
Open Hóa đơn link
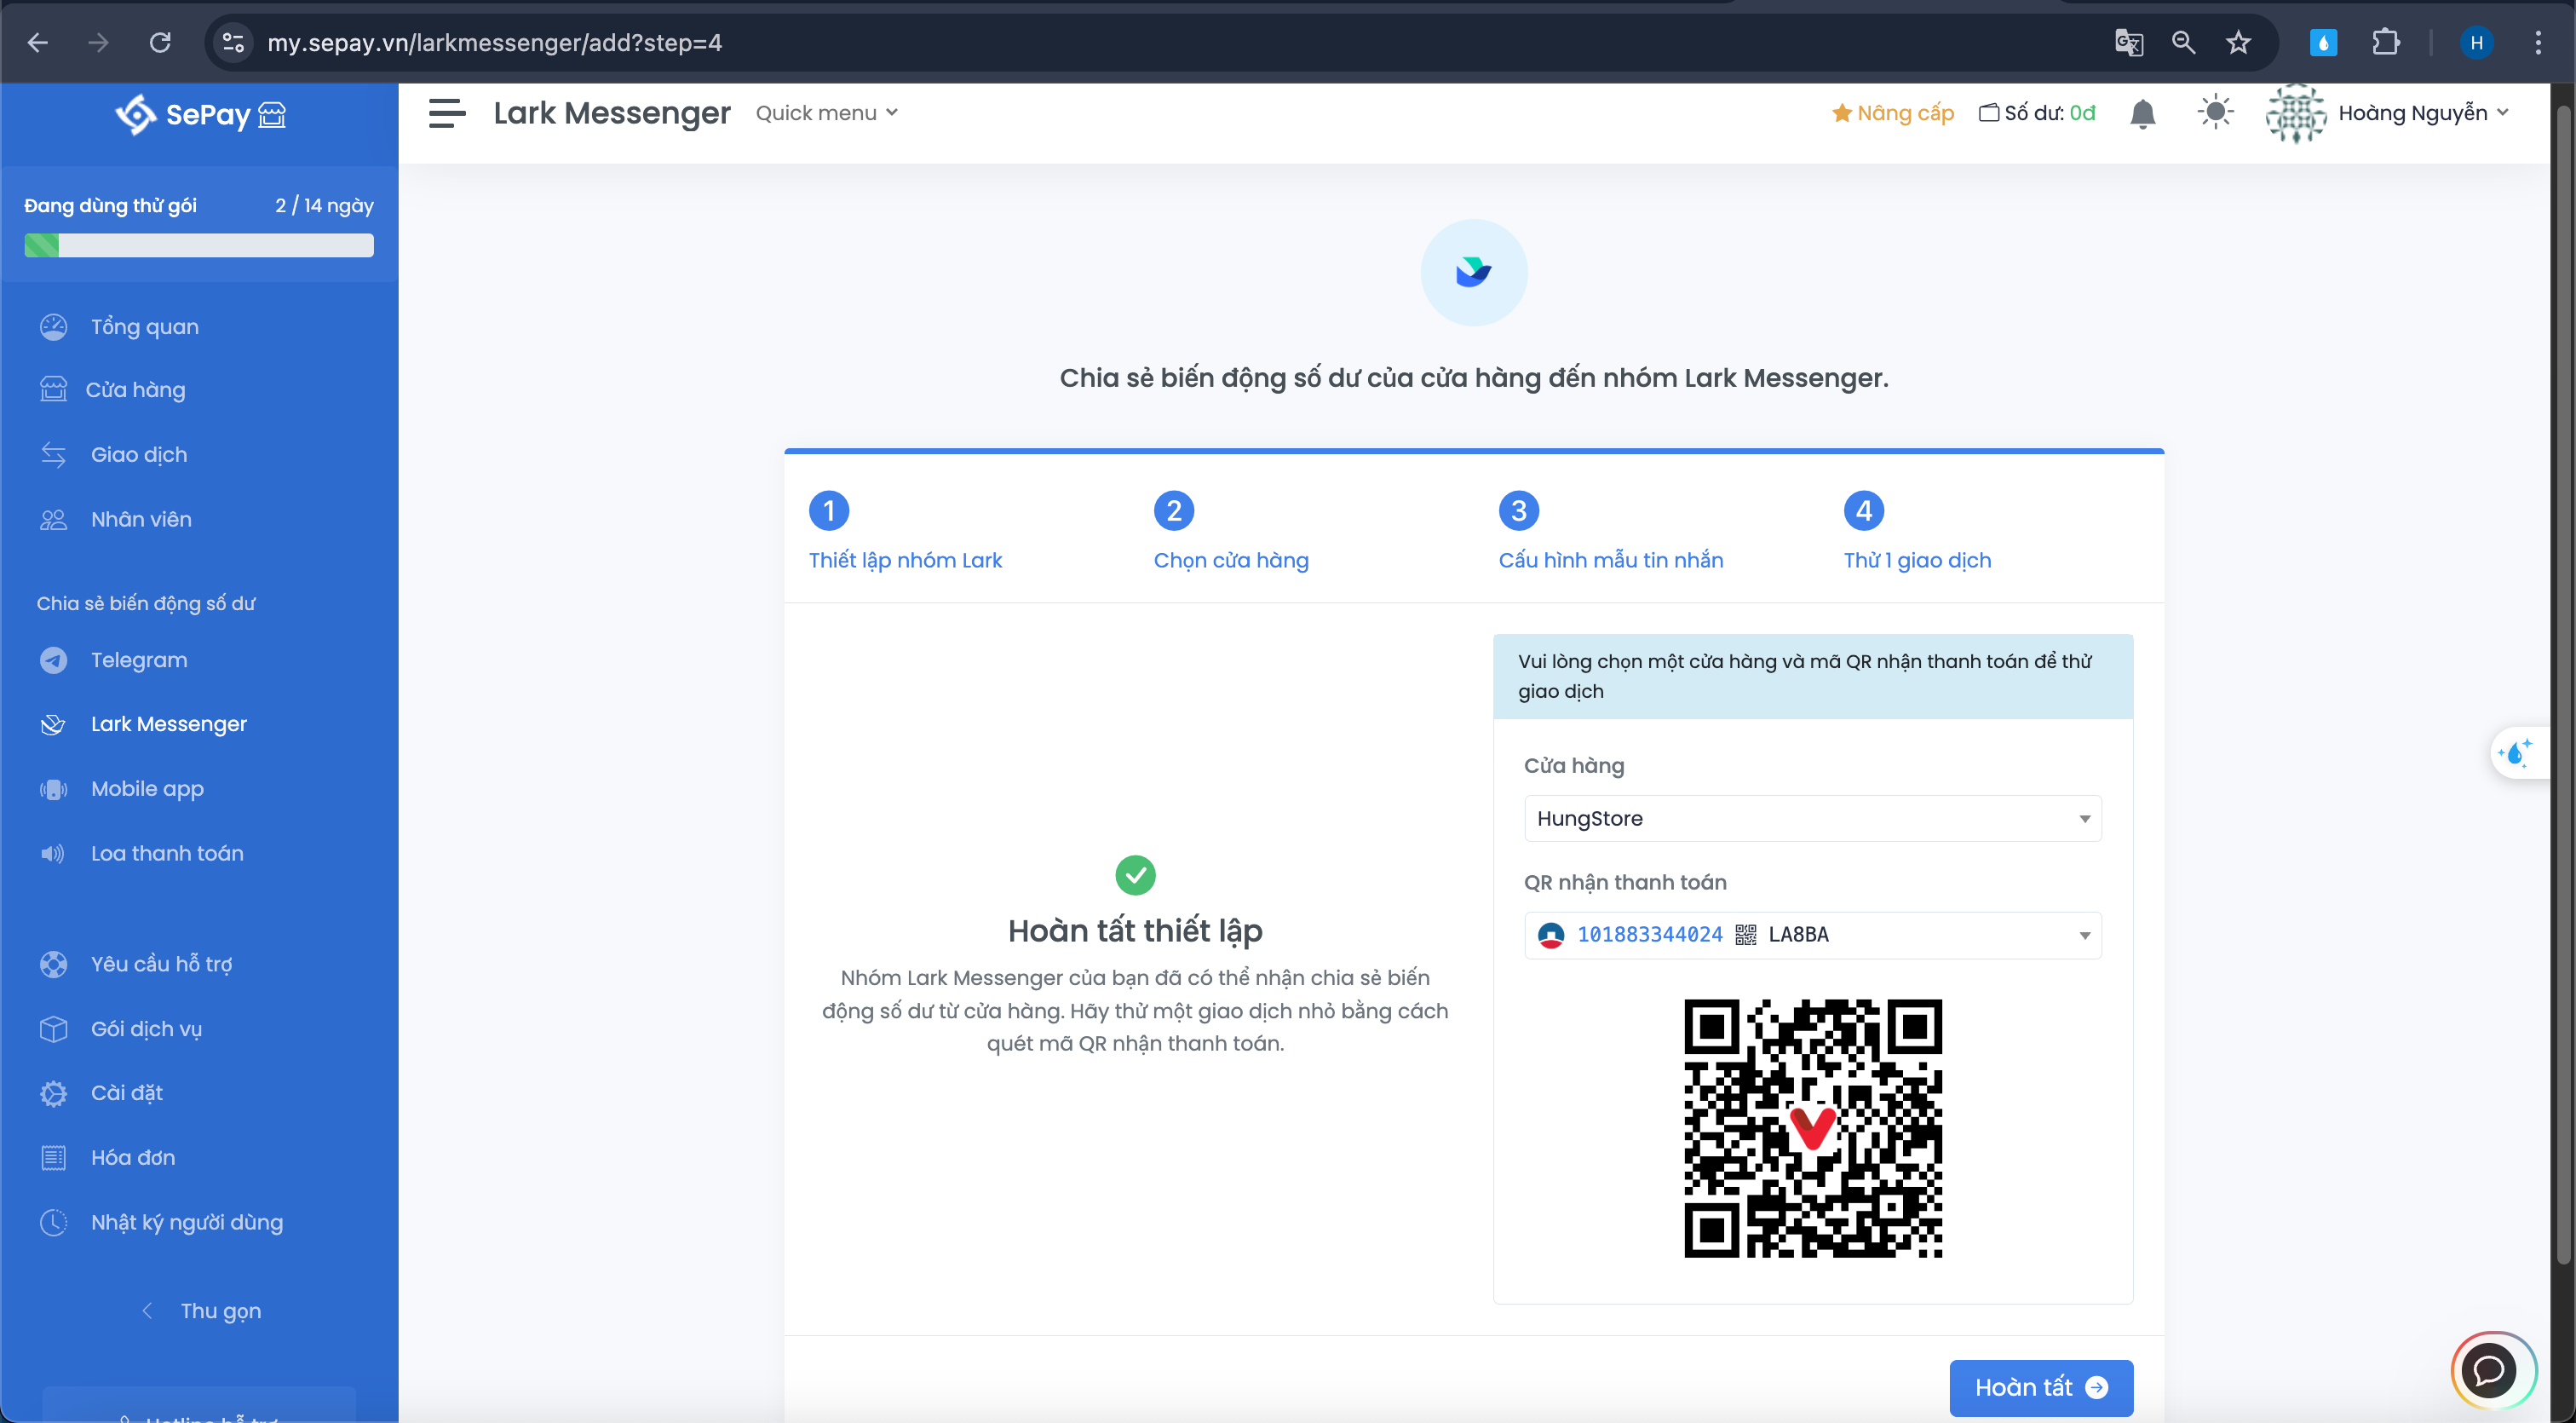[133, 1158]
